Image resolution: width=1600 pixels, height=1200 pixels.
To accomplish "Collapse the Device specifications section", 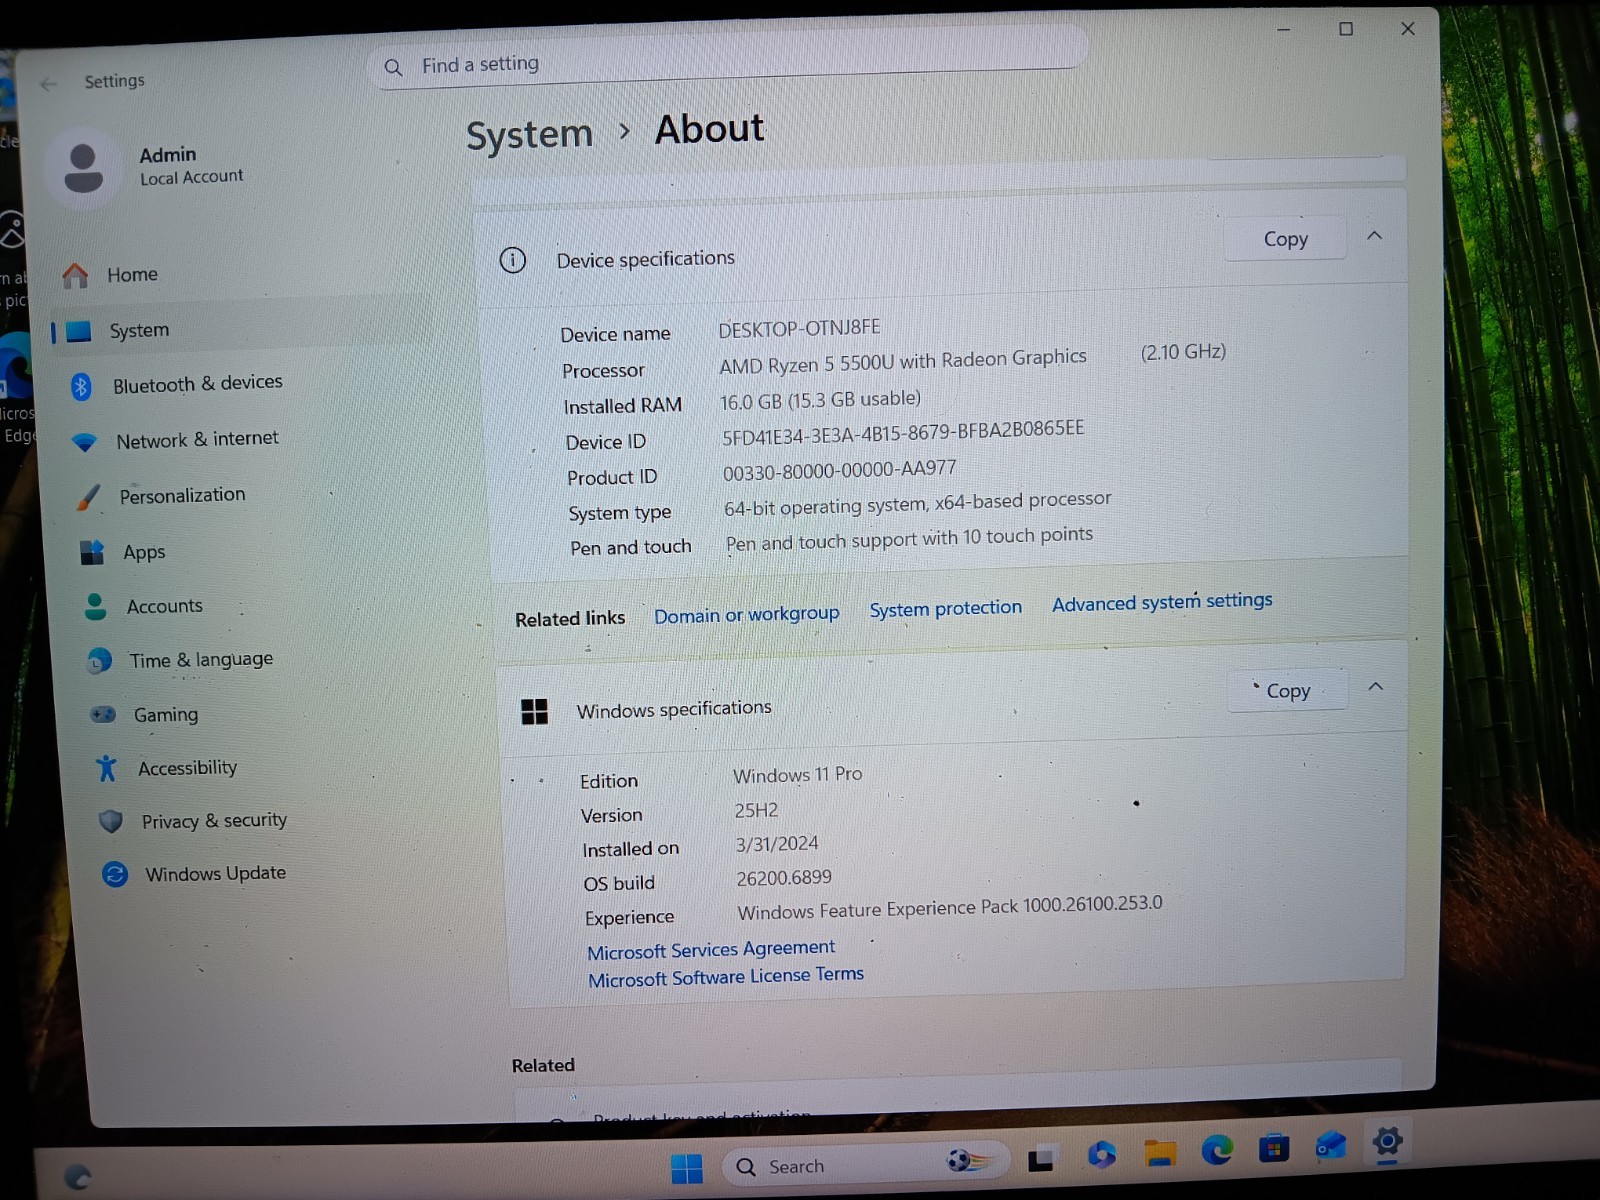I will click(1374, 236).
